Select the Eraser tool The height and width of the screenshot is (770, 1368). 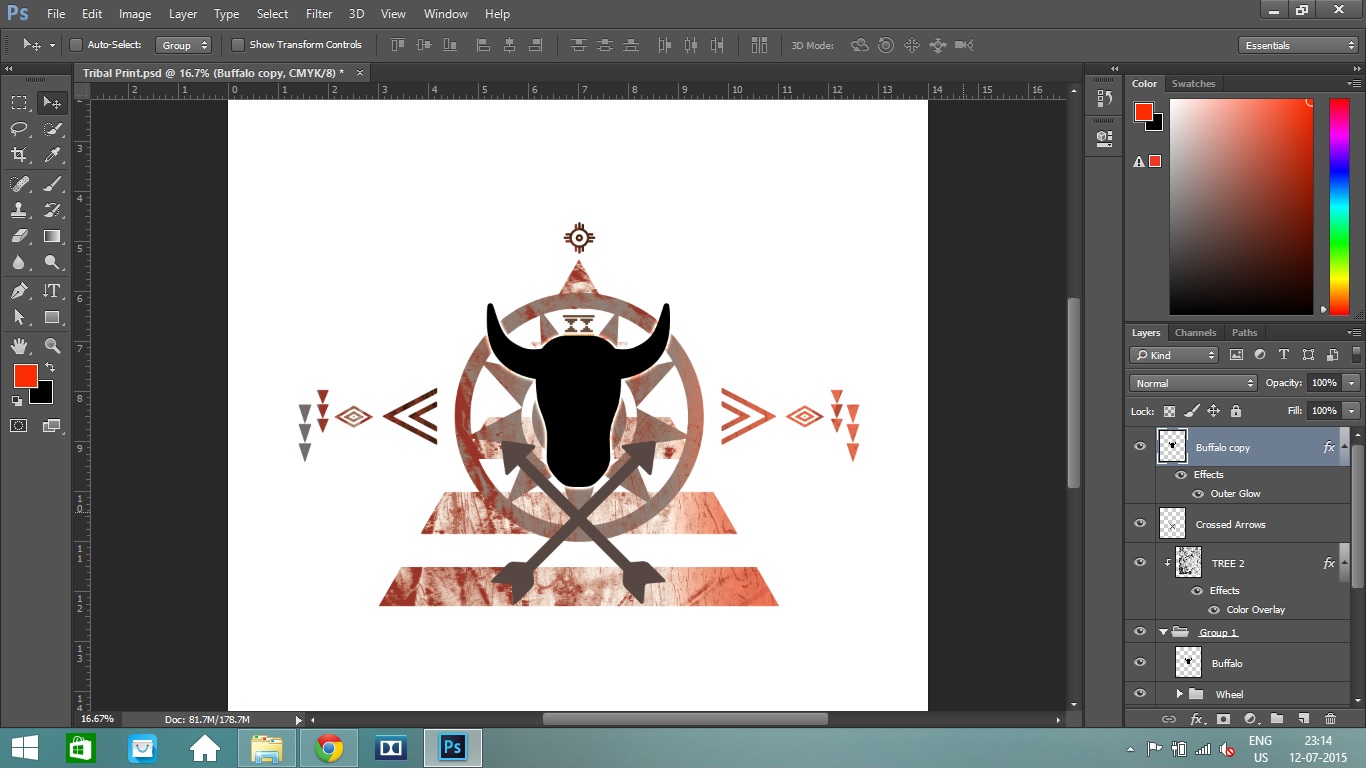19,237
